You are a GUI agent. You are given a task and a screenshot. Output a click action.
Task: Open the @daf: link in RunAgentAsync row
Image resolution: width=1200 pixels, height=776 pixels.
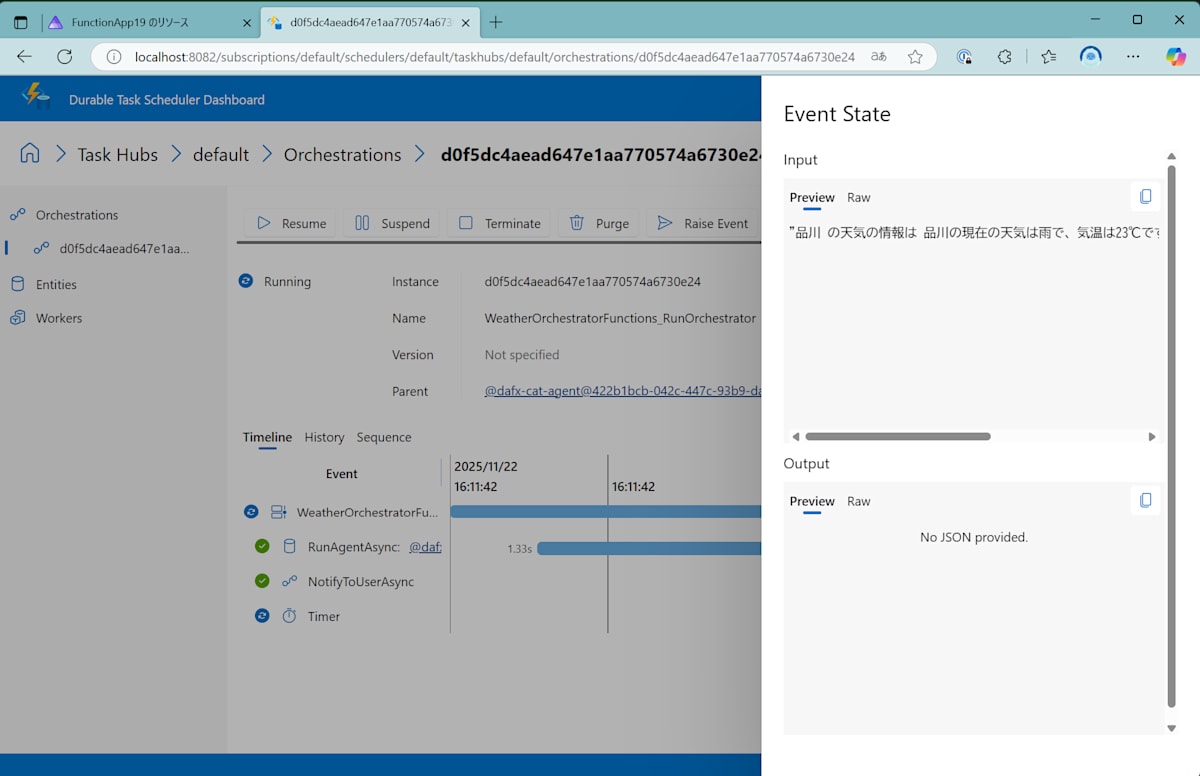425,547
